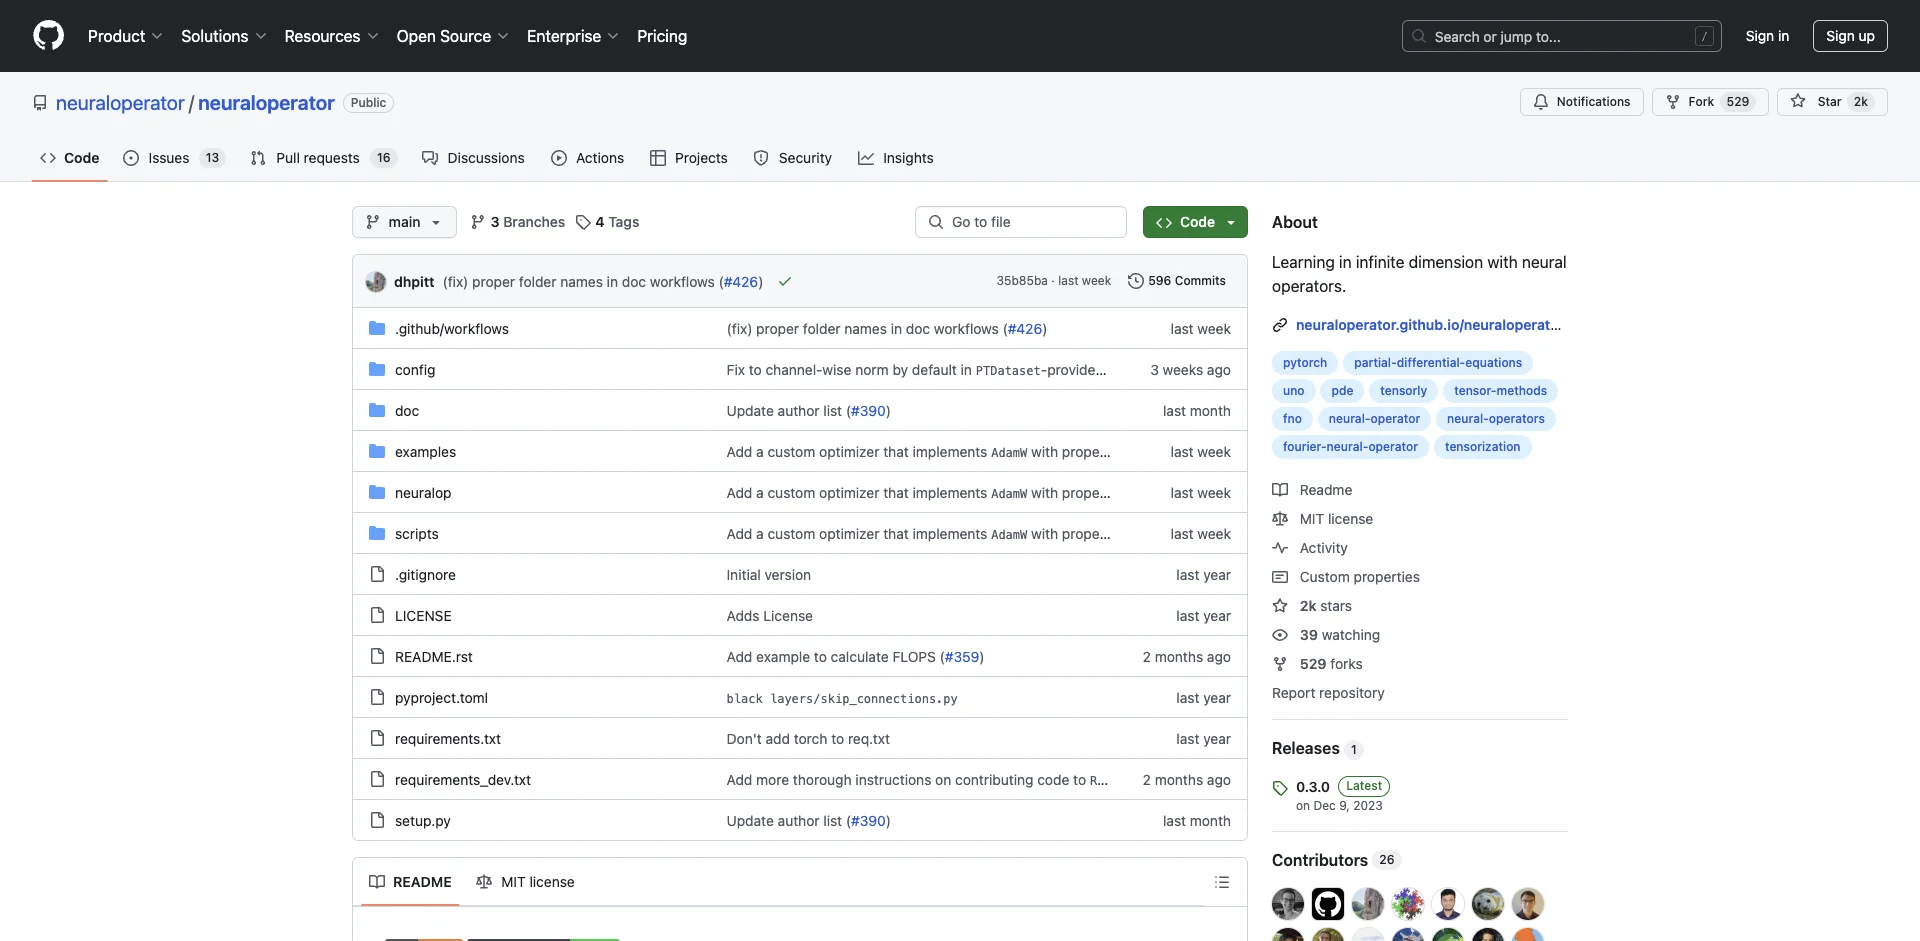Select the README tab

click(410, 882)
